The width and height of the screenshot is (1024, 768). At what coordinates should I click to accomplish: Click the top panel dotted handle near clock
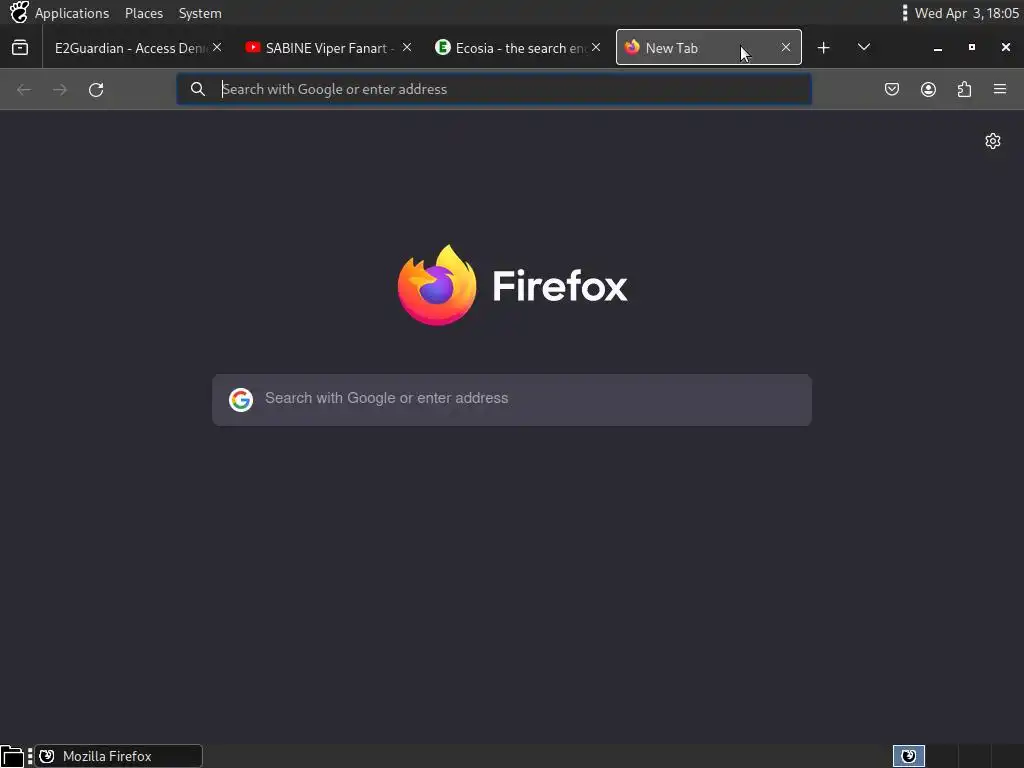[904, 13]
